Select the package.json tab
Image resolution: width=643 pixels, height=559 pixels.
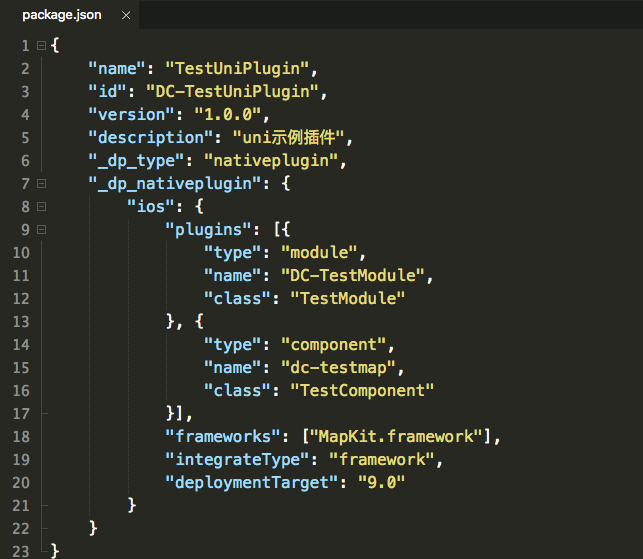61,15
